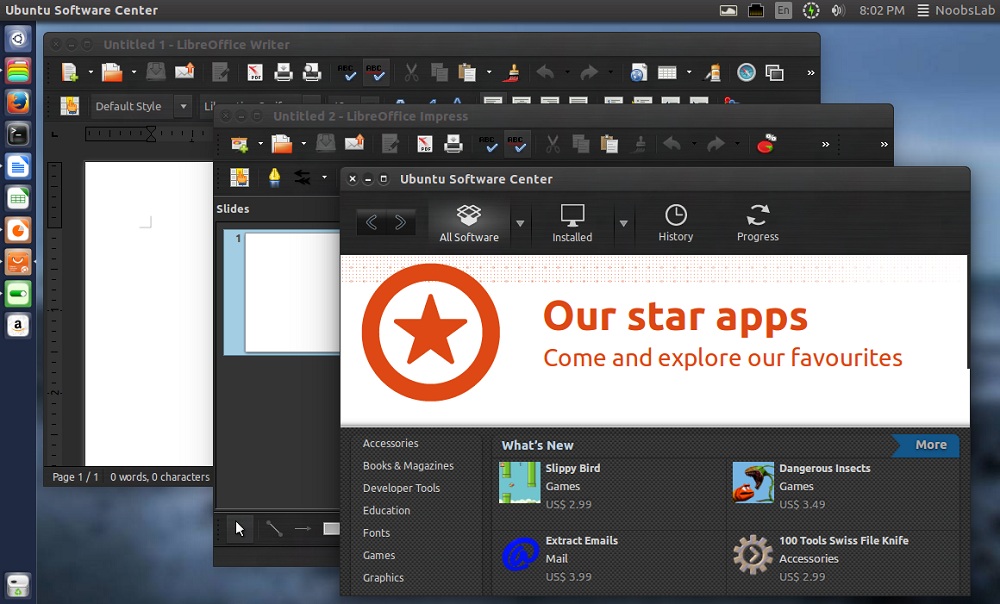Click More button in What's New
Screen dimensions: 1000x604
coord(927,445)
